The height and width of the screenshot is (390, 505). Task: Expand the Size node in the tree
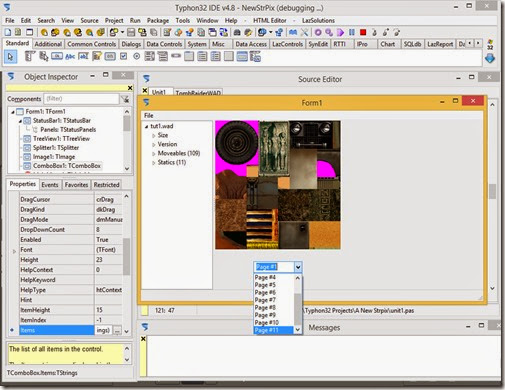tap(154, 136)
